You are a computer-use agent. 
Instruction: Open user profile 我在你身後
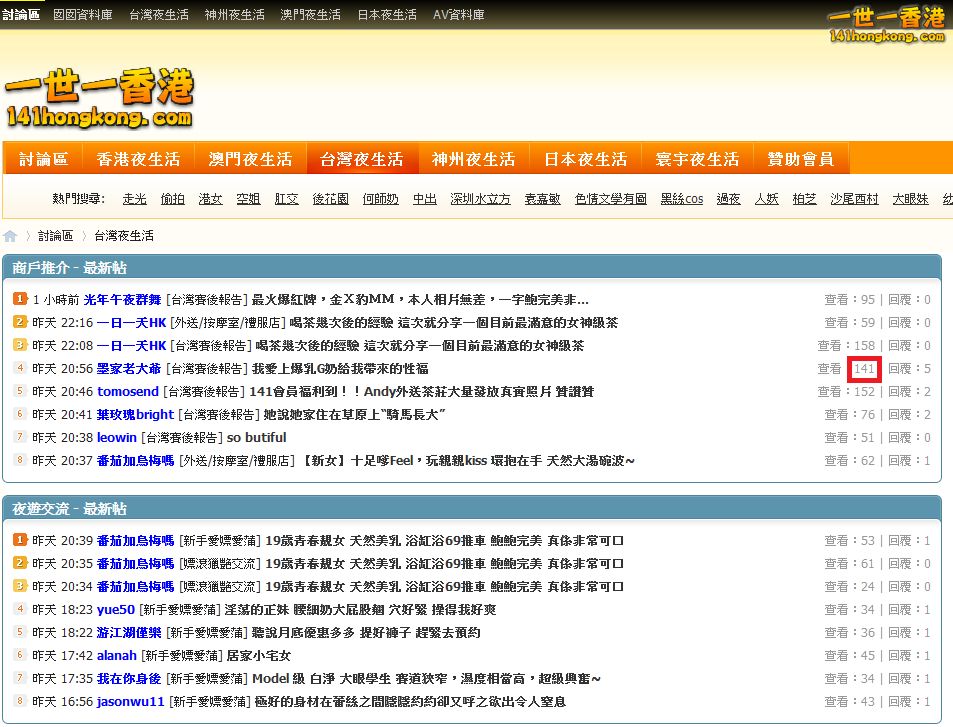(129, 679)
